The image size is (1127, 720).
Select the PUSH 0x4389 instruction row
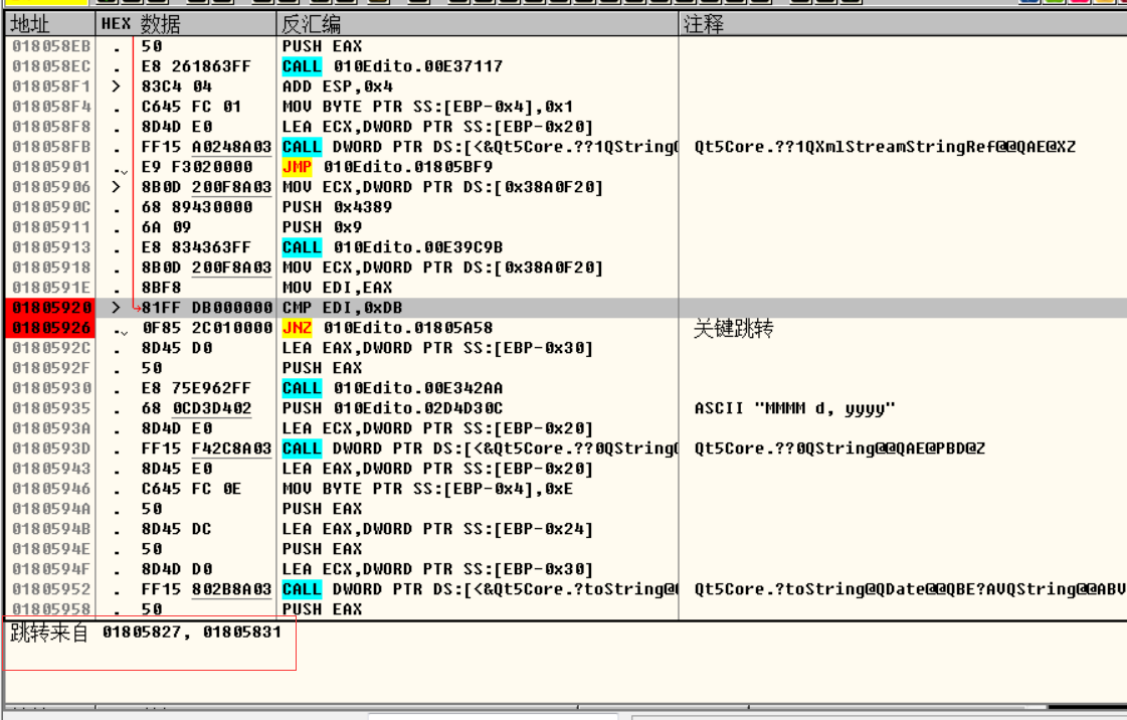[x=337, y=207]
